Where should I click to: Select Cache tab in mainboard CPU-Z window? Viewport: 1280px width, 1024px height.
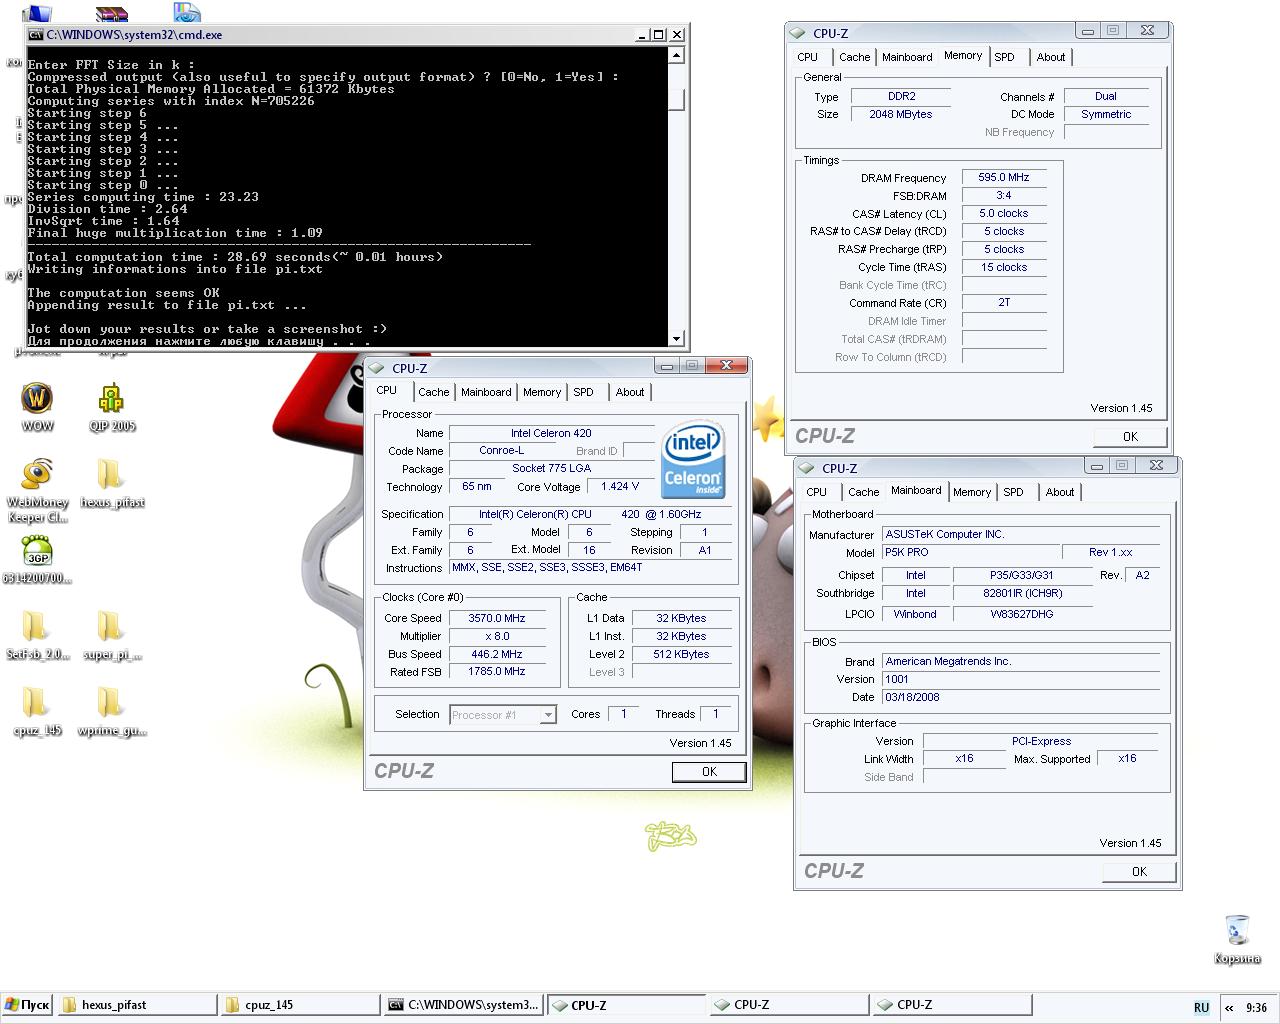pyautogui.click(x=863, y=492)
